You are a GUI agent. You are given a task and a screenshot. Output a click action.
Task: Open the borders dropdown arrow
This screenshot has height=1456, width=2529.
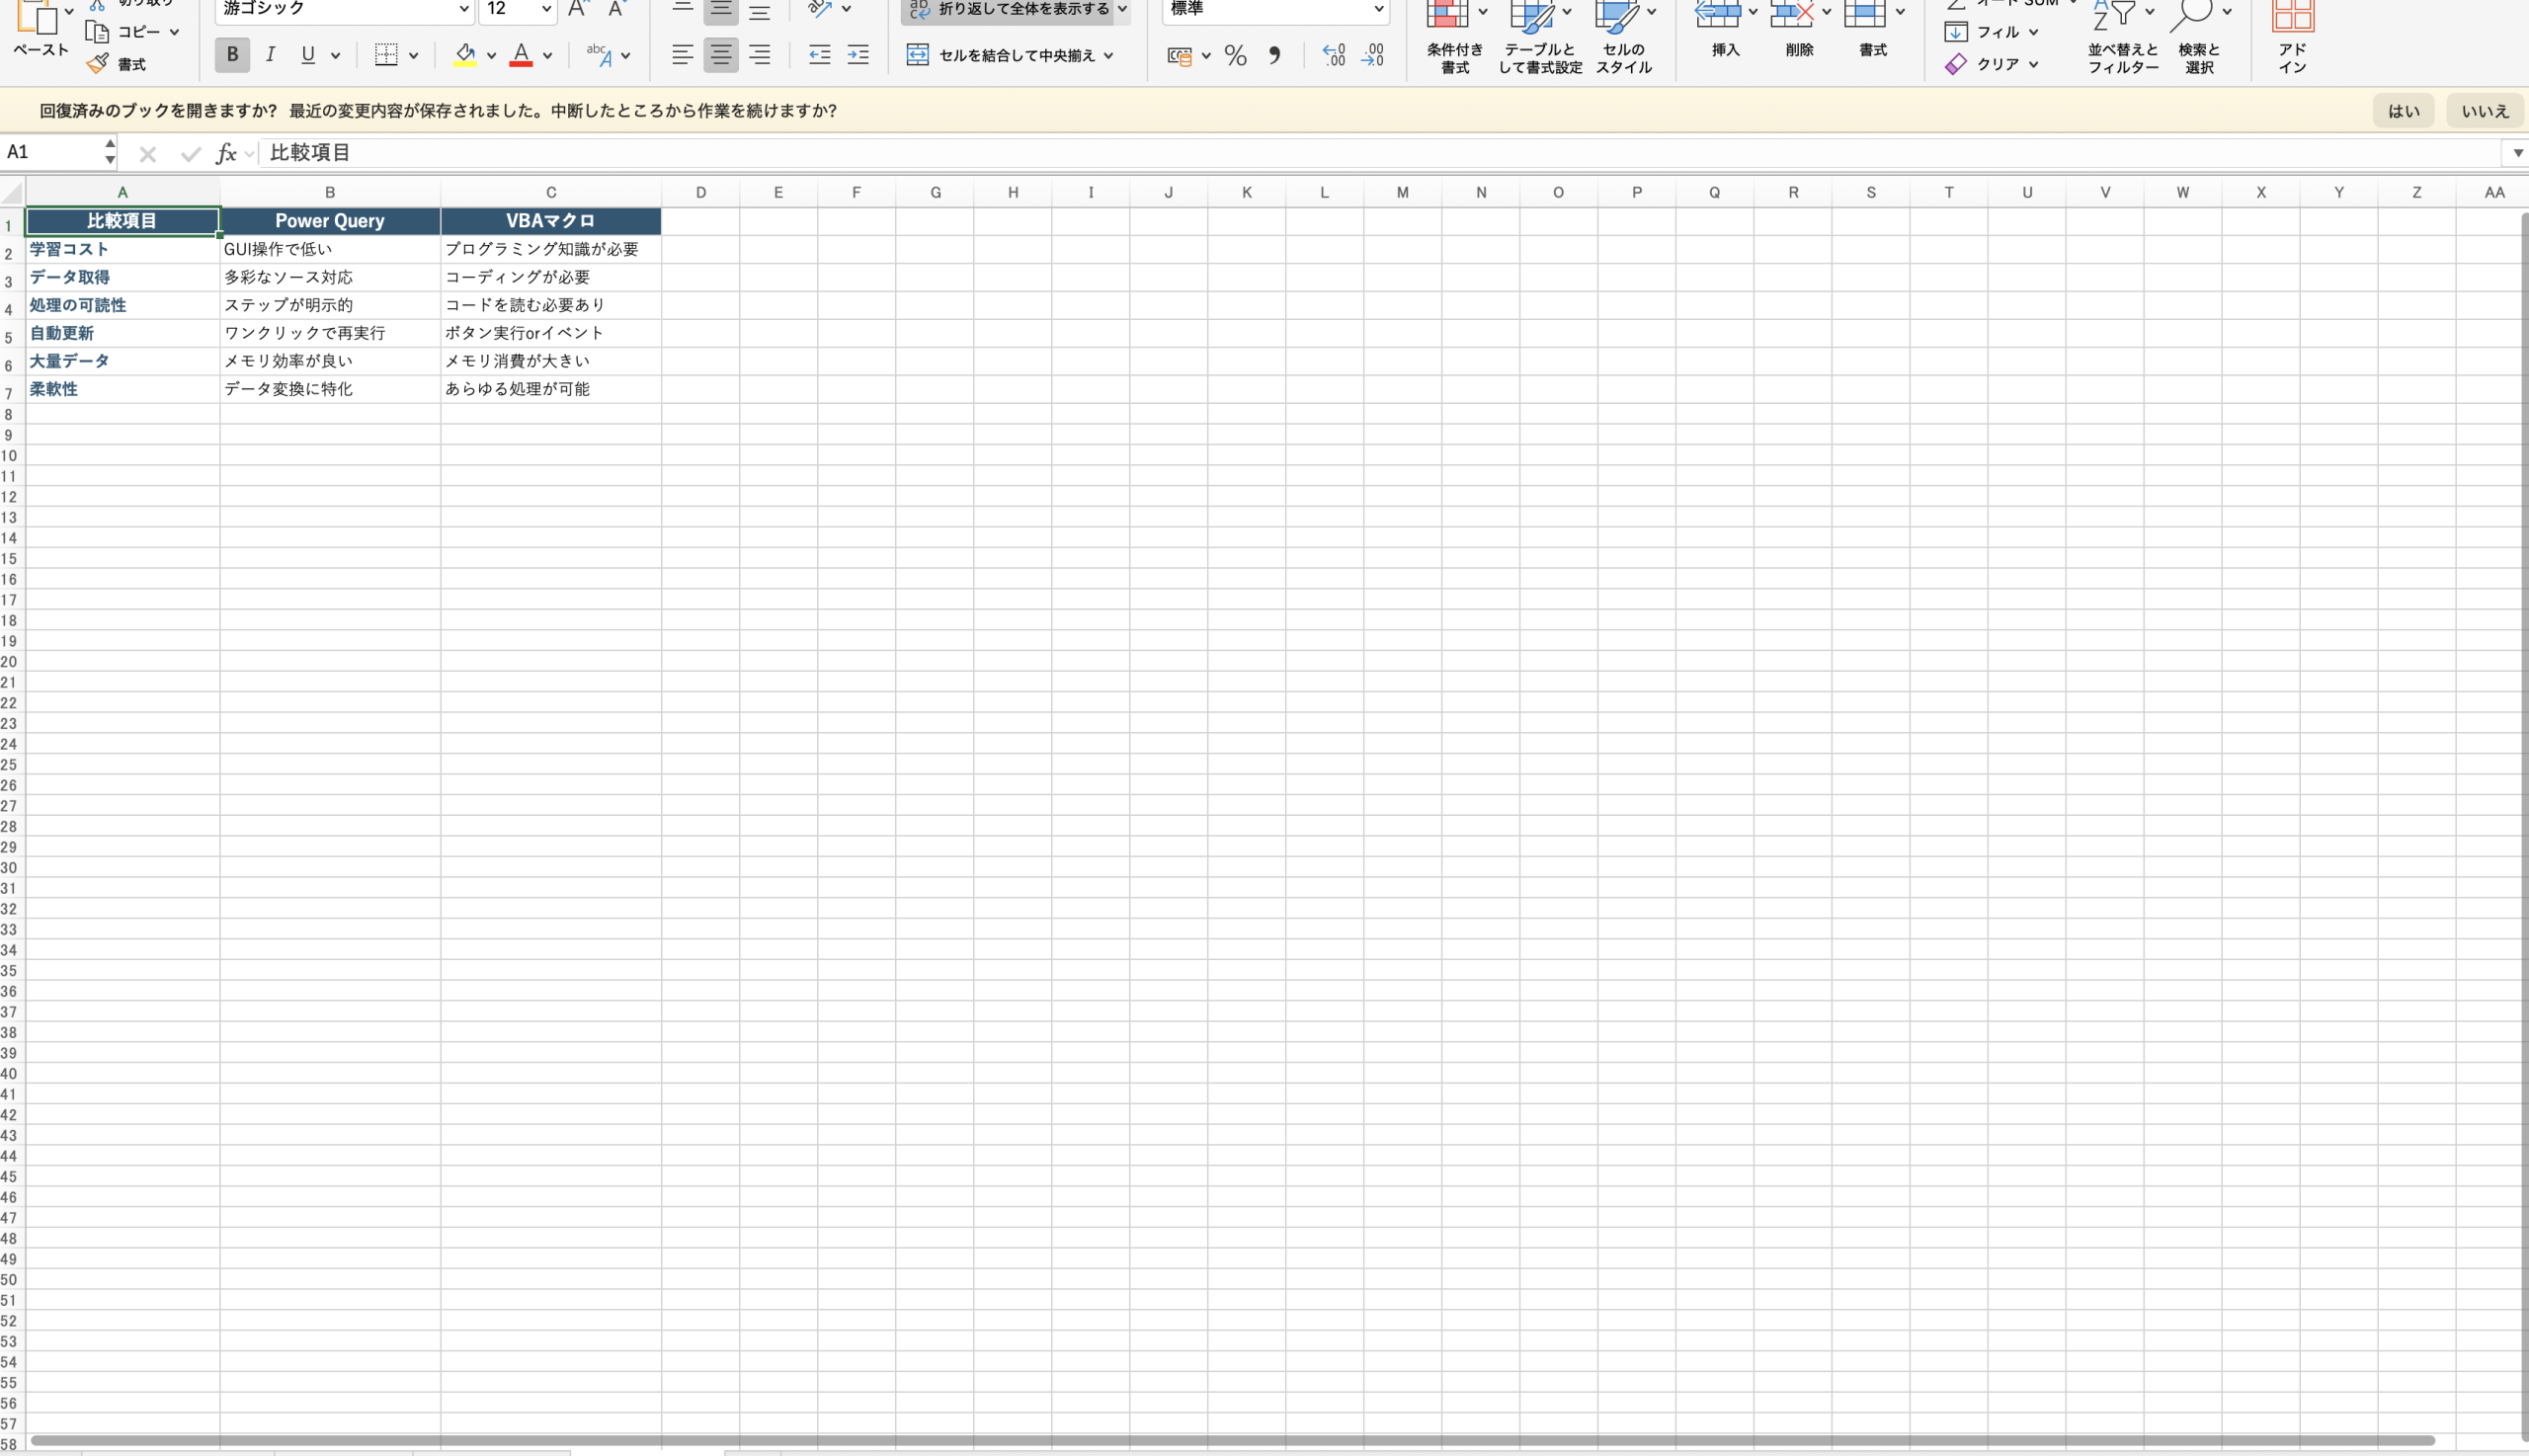point(413,56)
